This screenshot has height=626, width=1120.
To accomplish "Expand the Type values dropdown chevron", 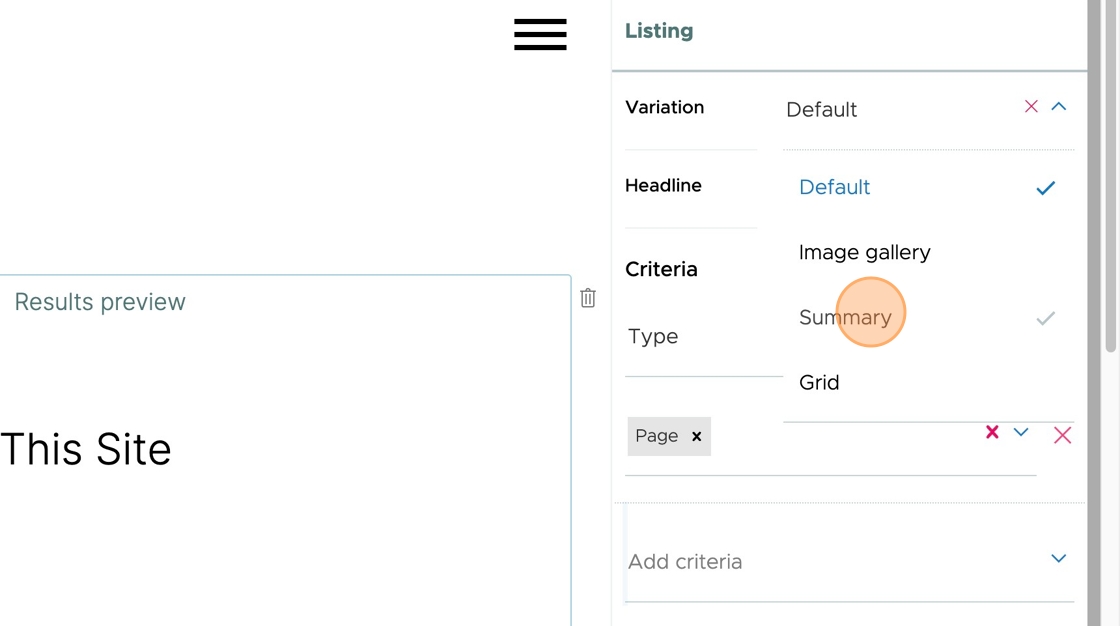I will tap(1021, 432).
